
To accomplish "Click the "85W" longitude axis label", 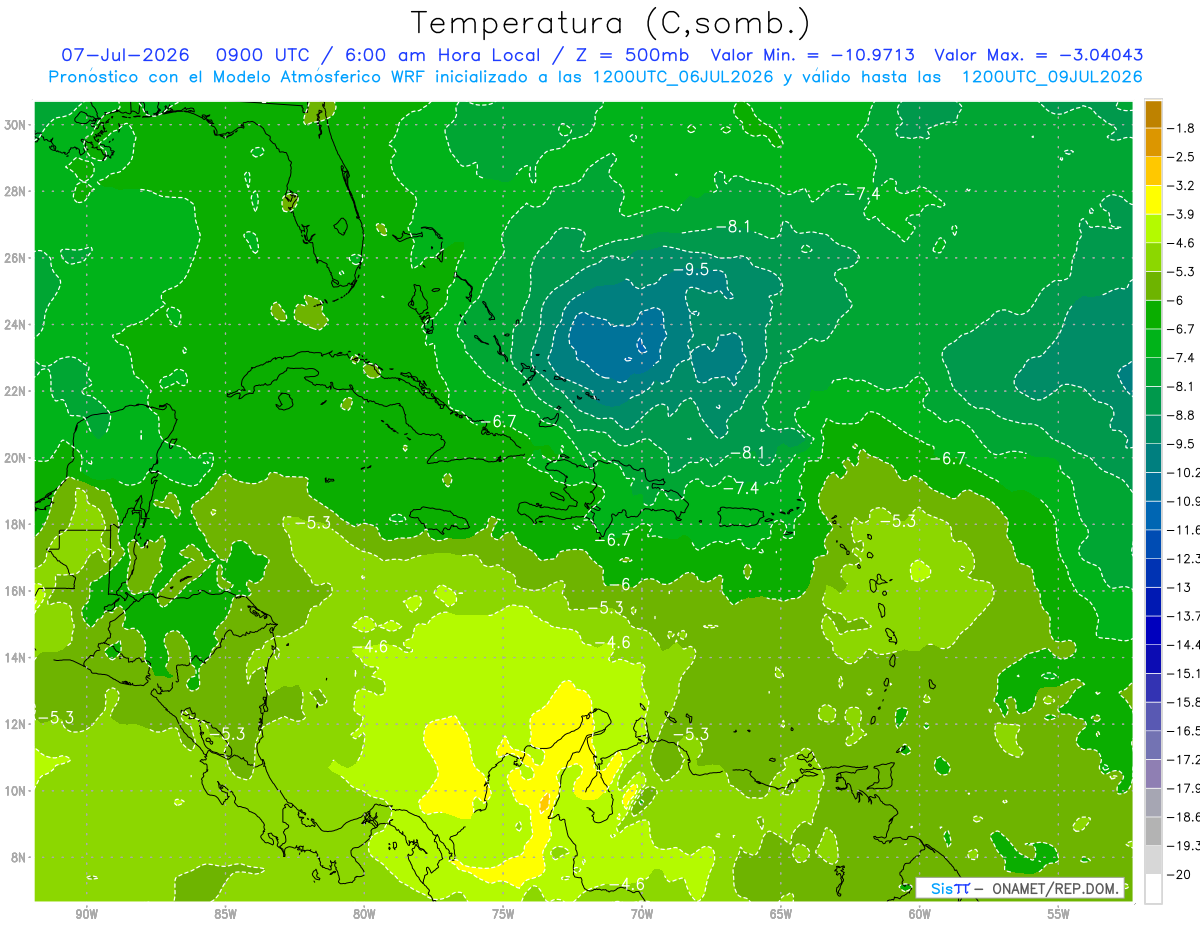I will tap(225, 915).
